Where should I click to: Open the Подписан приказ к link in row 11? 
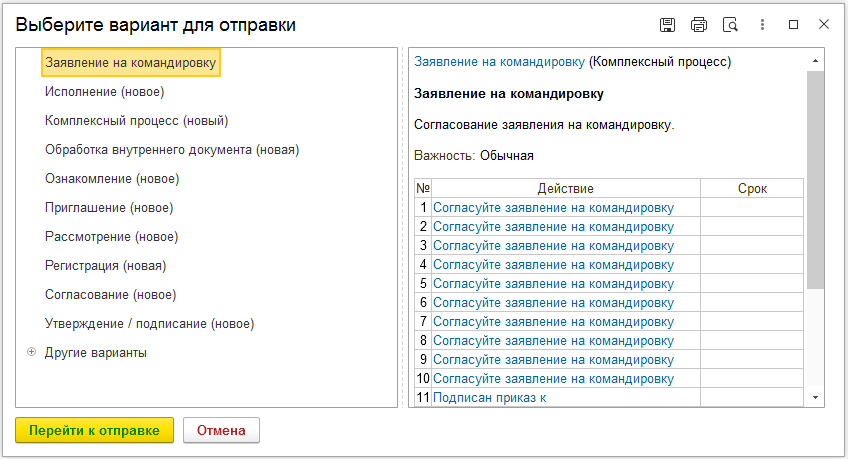coord(489,398)
